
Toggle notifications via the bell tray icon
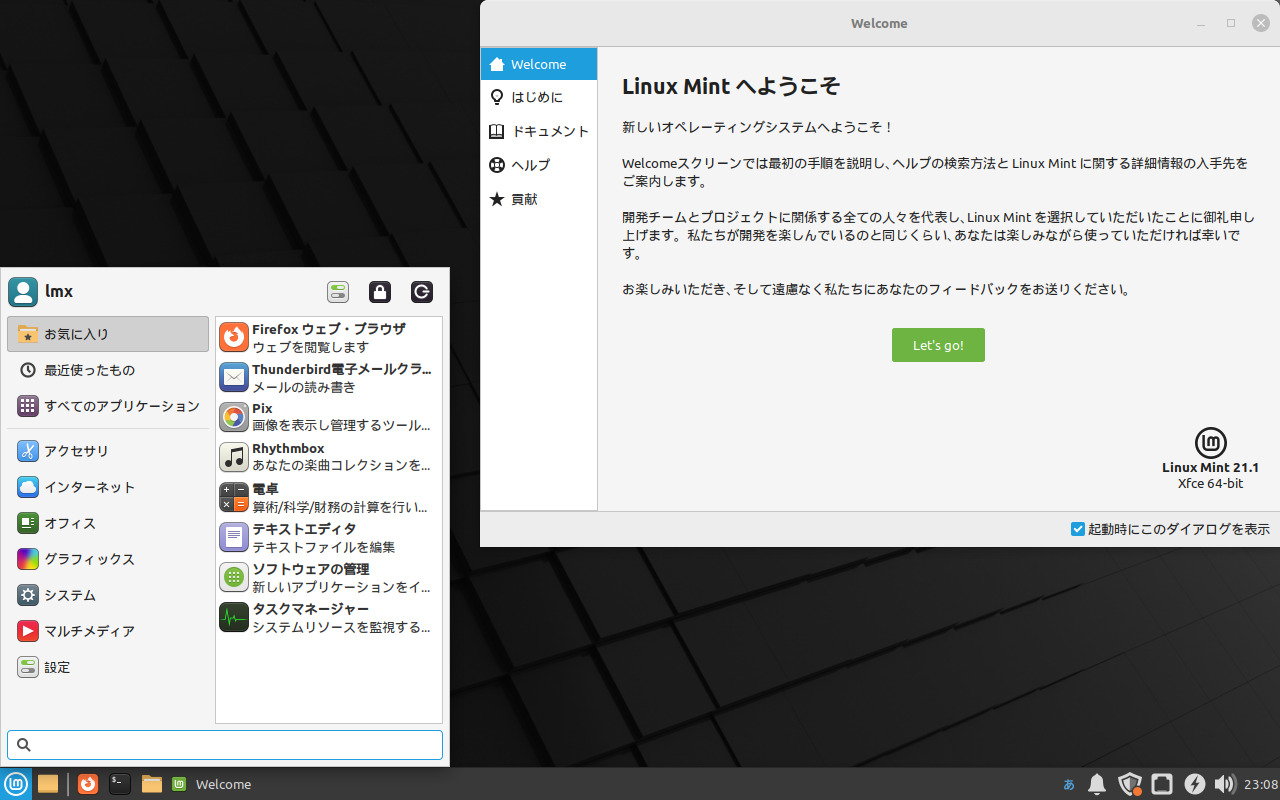(x=1096, y=784)
